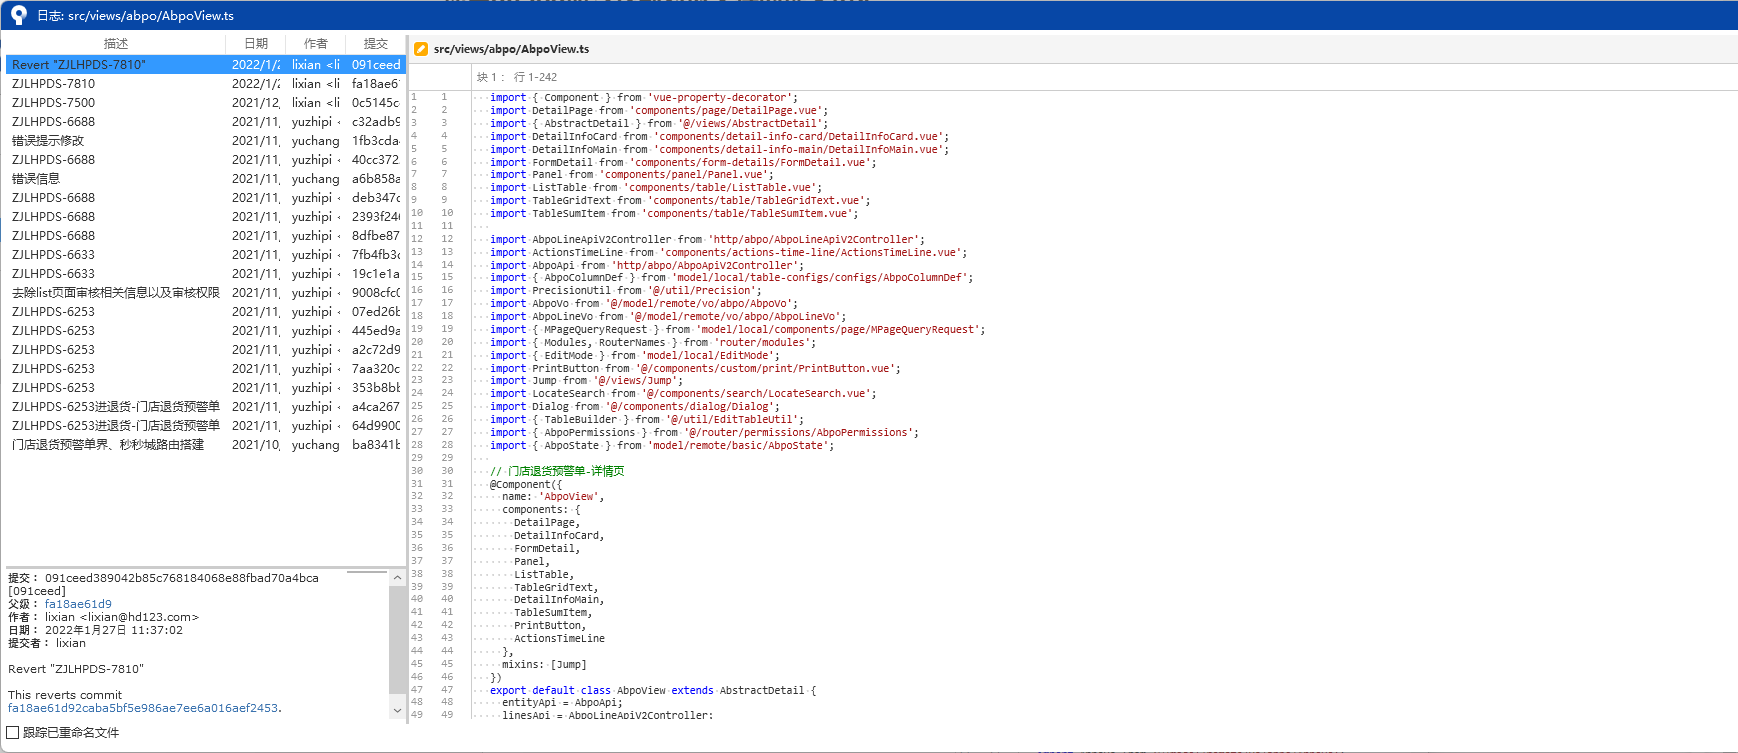
Task: Select commit hash 7aa320c cell
Action: point(375,369)
